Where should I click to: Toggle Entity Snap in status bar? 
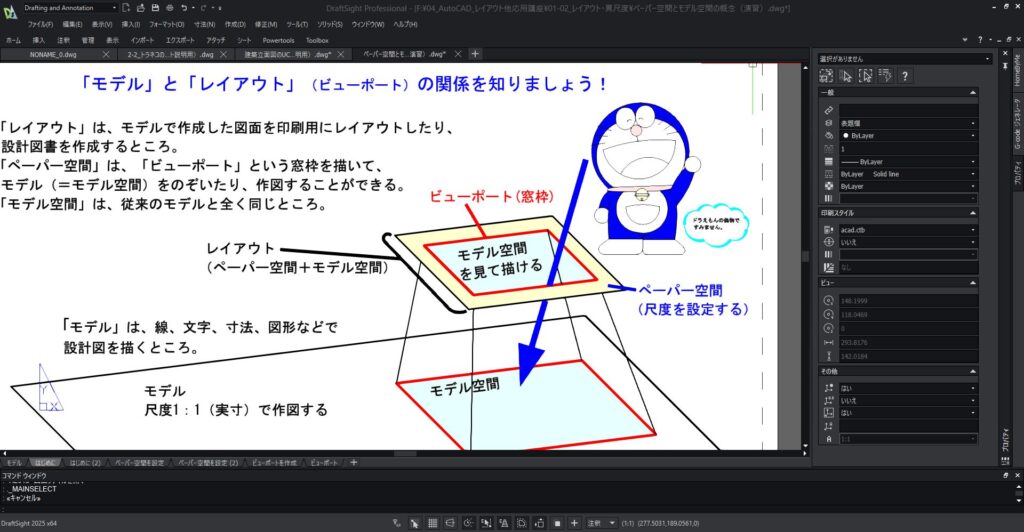486,523
